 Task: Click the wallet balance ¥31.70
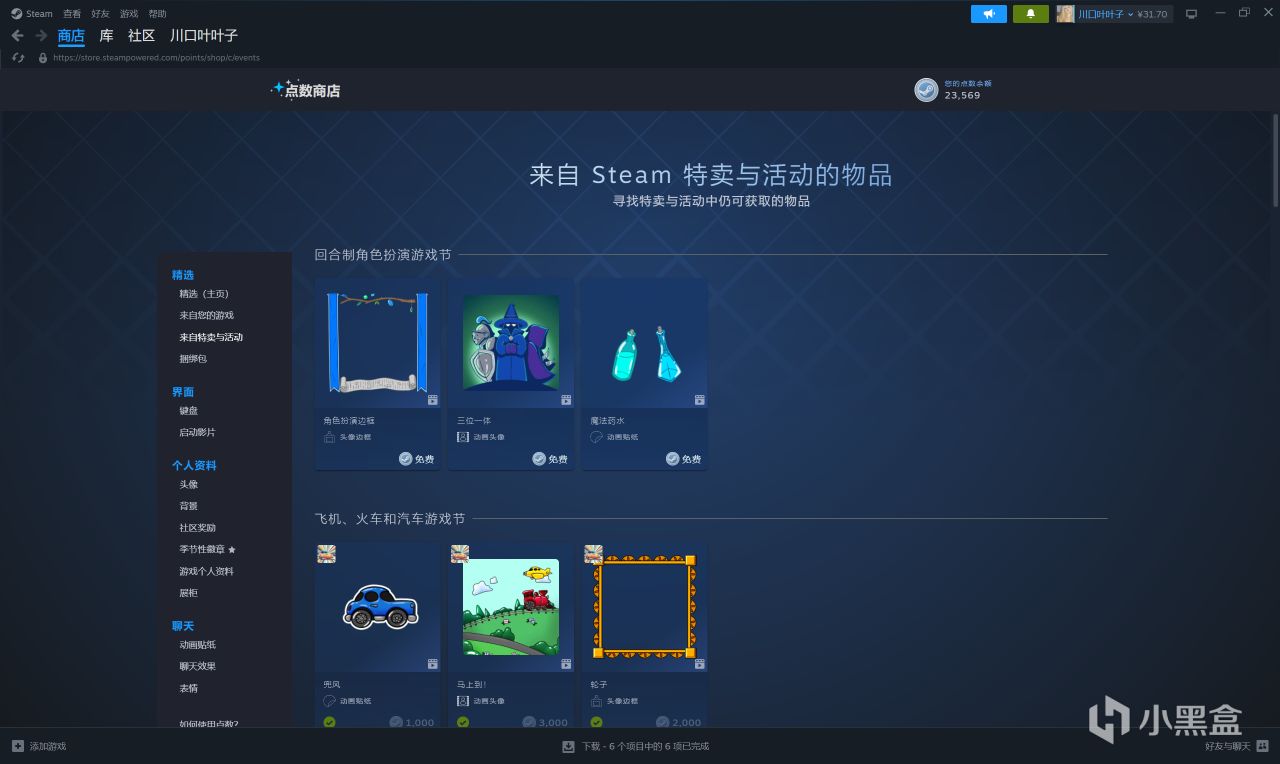[x=1152, y=14]
